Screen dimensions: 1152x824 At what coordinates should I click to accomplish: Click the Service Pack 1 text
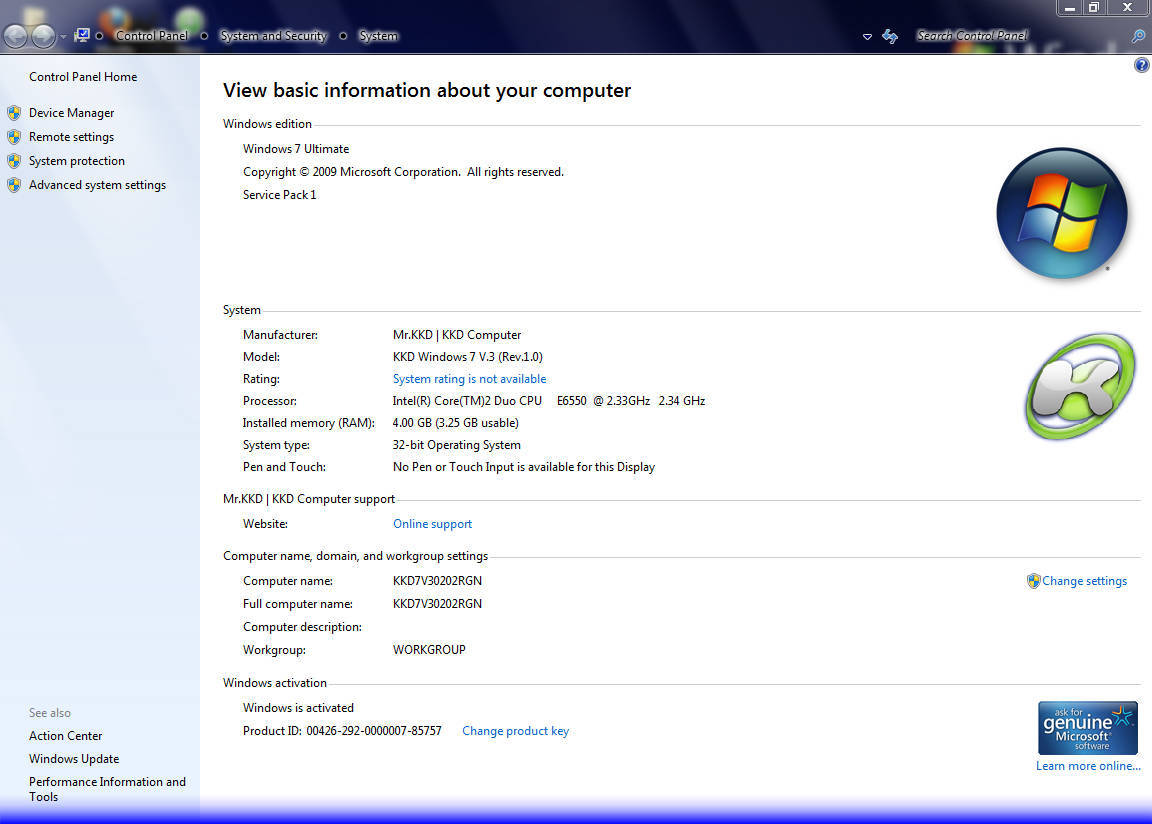pyautogui.click(x=279, y=195)
